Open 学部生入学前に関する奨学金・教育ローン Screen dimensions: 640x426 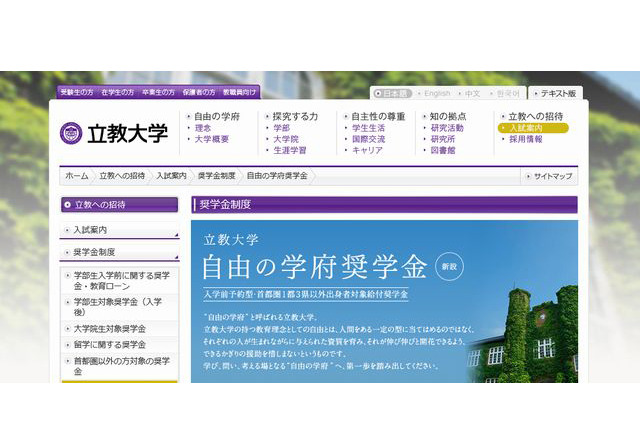pyautogui.click(x=120, y=281)
